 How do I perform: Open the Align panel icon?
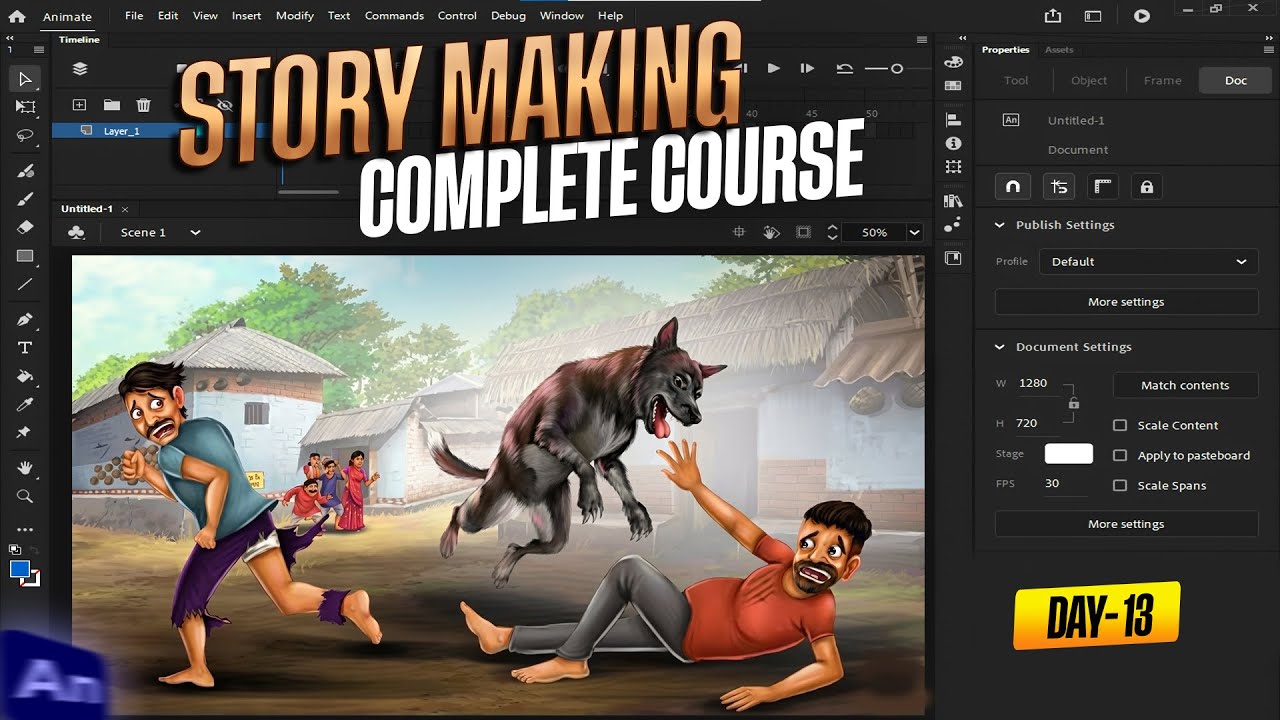953,119
